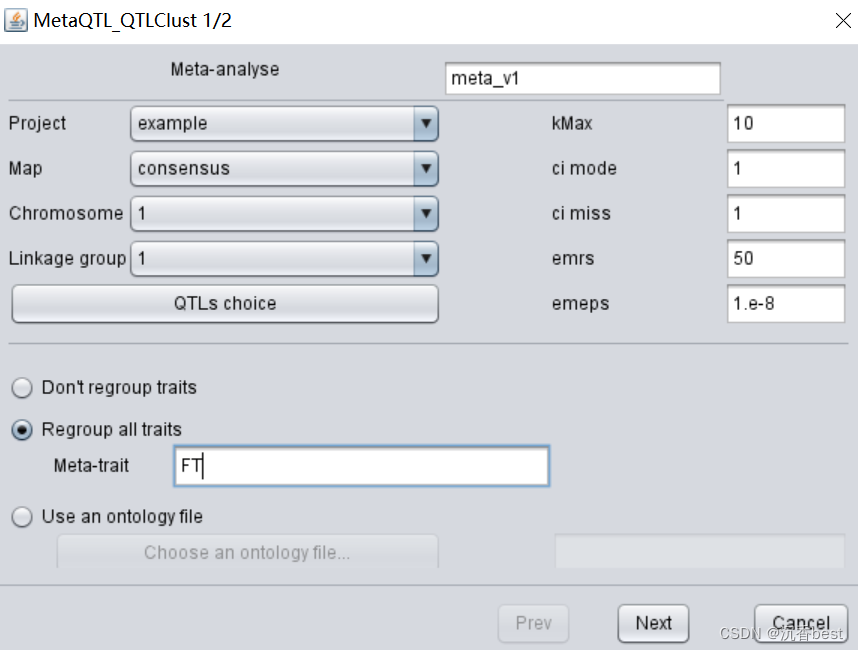Click the Java coffee cup title bar icon
Viewport: 858px width, 650px height.
click(18, 19)
